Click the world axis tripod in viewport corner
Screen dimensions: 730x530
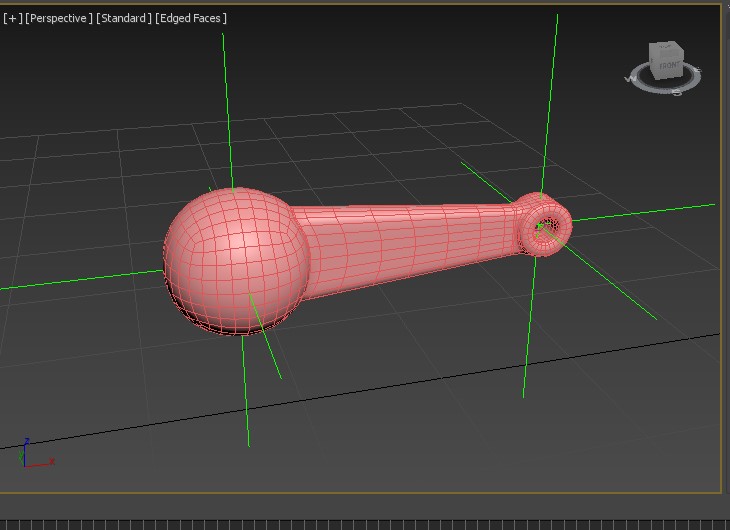click(28, 456)
